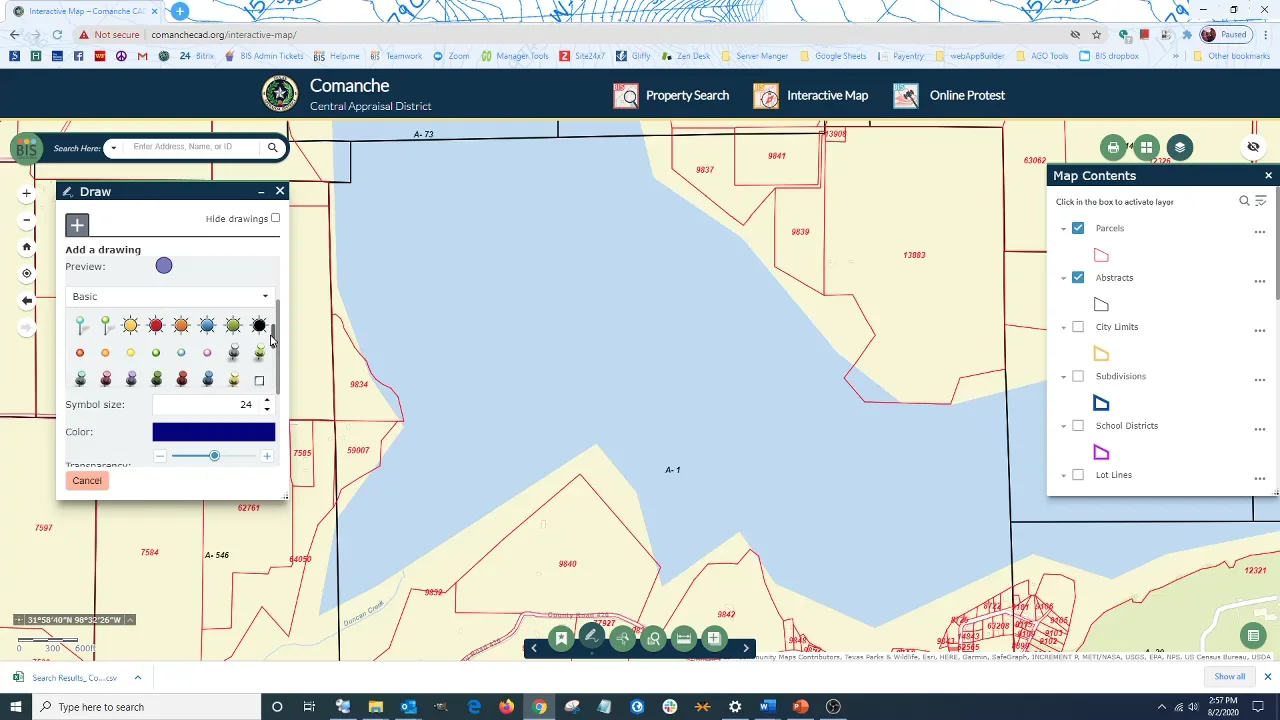Click the Comanche appraisal district logo
Image resolution: width=1280 pixels, height=720 pixels.
point(280,94)
